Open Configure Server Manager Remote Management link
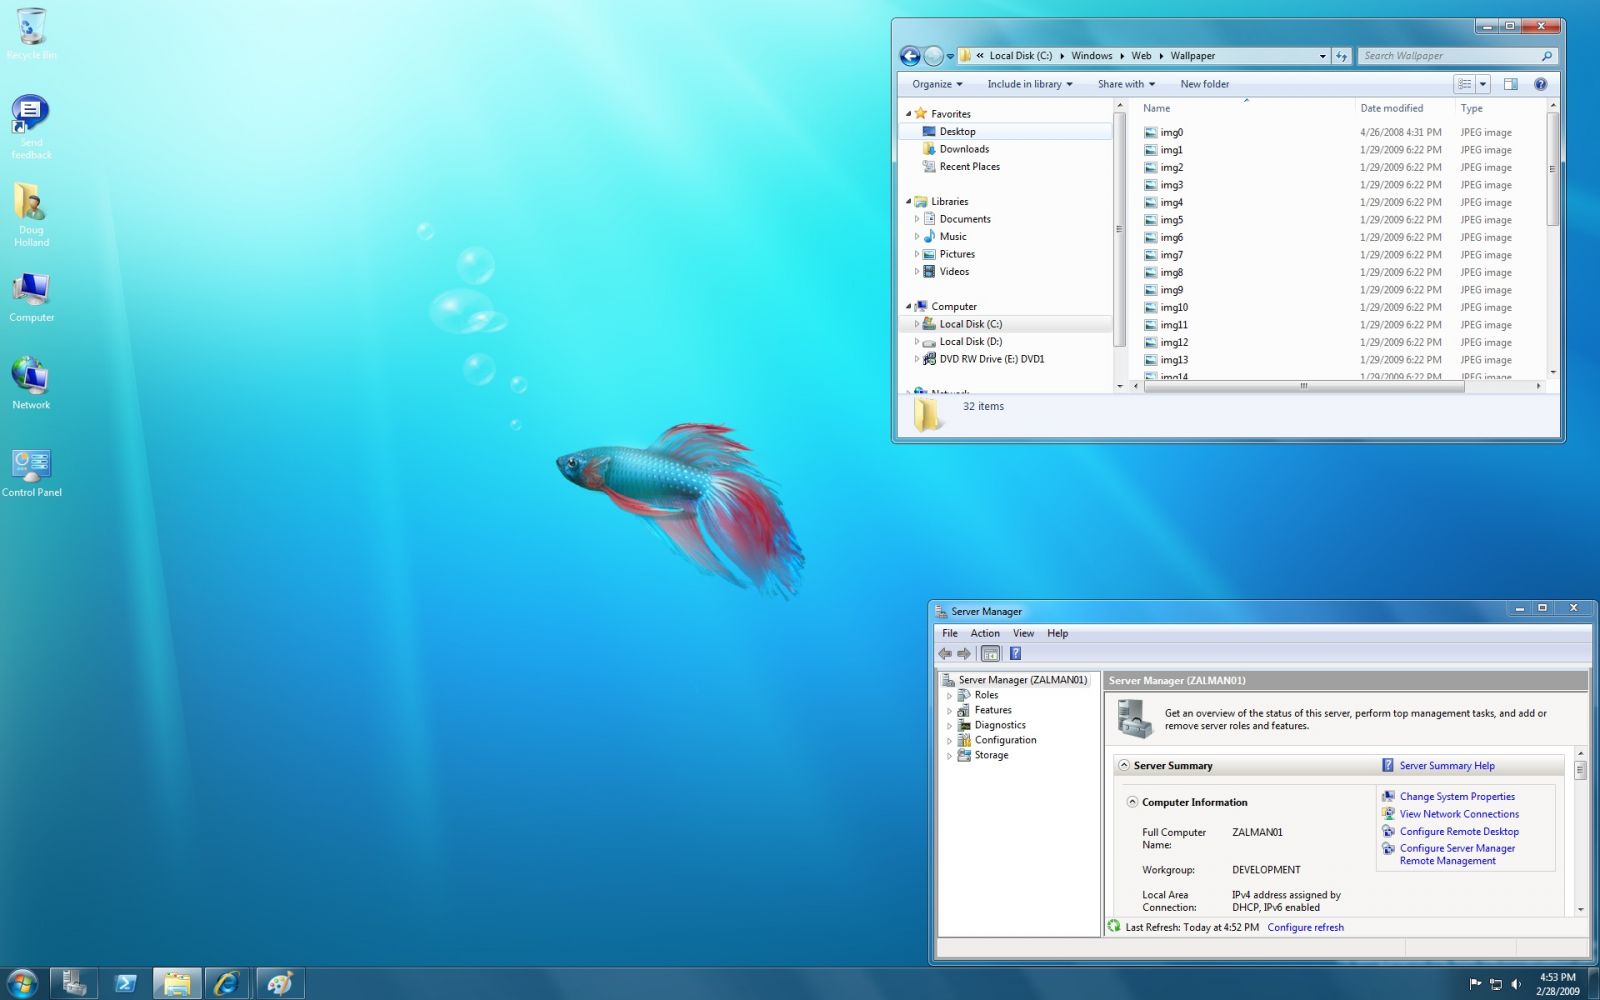1600x1000 pixels. (x=1457, y=854)
